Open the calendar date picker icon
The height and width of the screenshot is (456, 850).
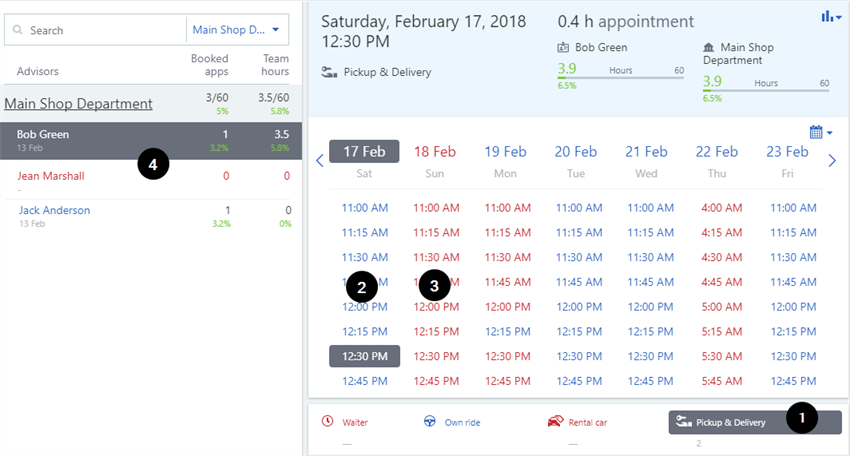tap(820, 132)
